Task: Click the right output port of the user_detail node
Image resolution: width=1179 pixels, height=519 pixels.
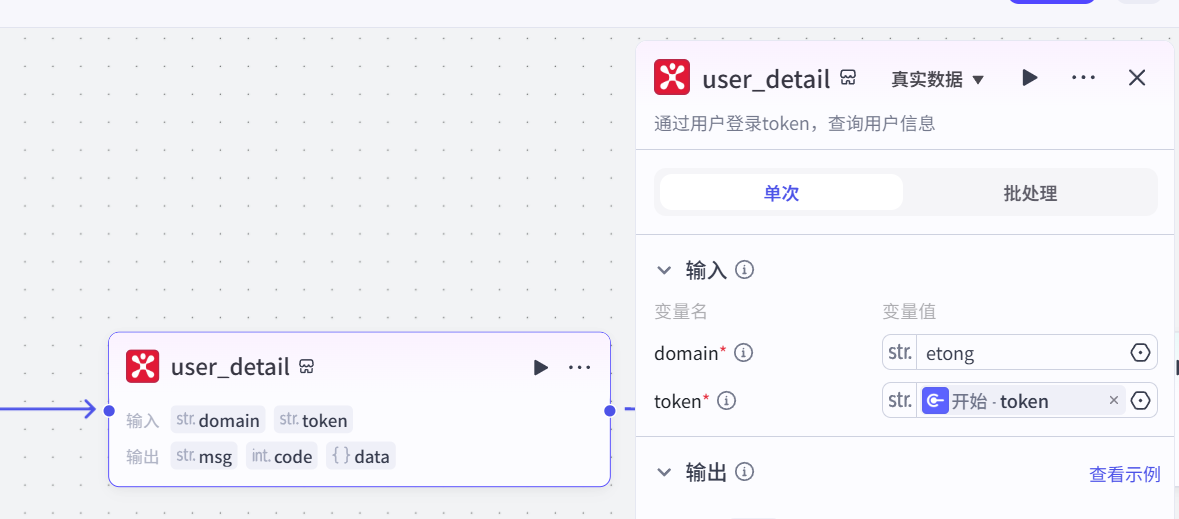Action: 609,410
